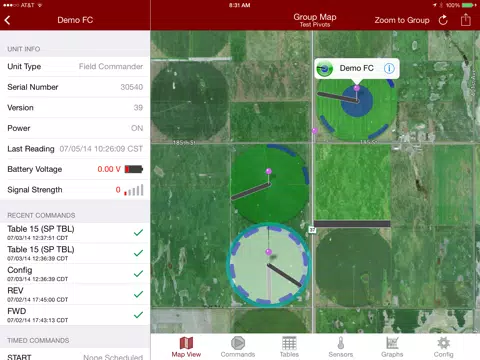This screenshot has height=360, width=480.
Task: Tap the Demo FC panel title
Action: pos(75,20)
